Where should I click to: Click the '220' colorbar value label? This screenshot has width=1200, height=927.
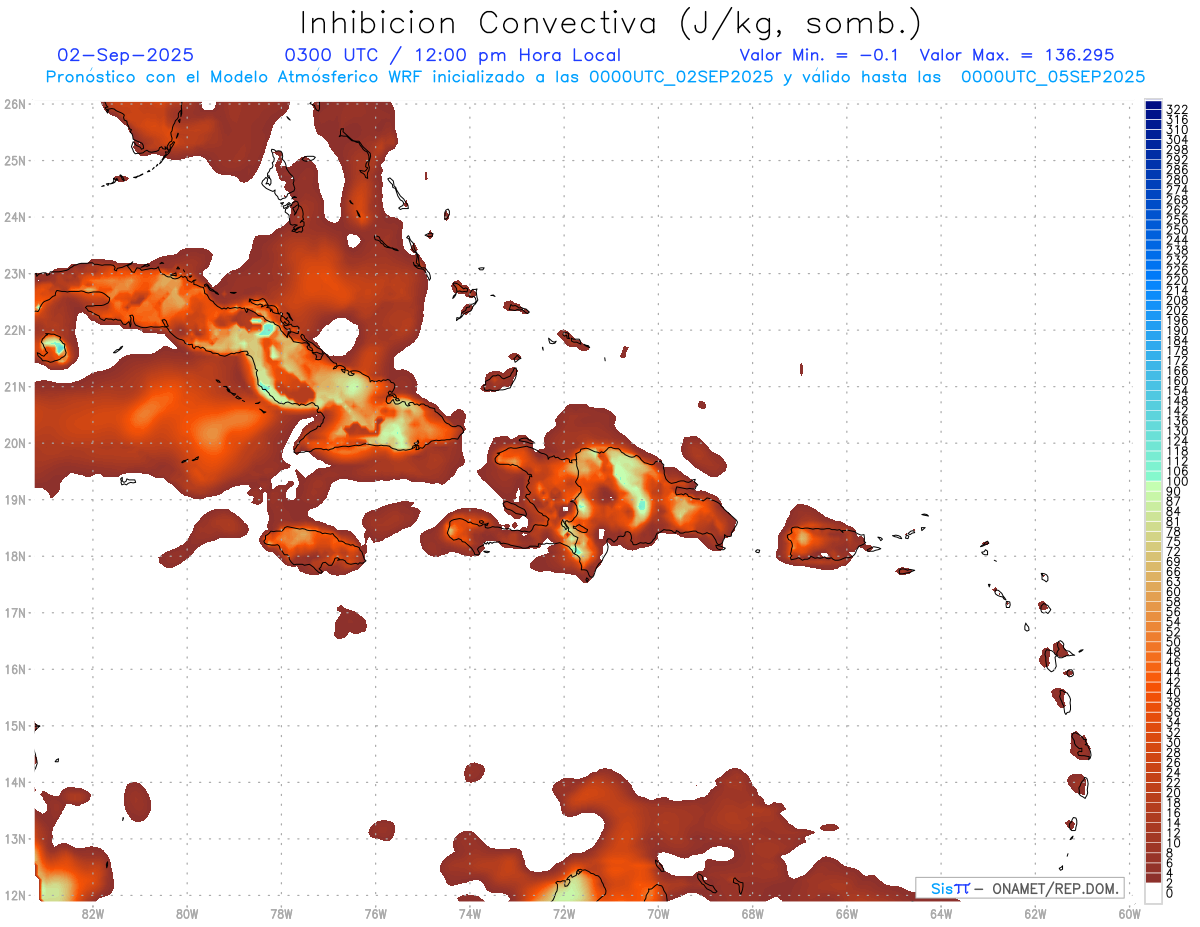coord(1177,280)
